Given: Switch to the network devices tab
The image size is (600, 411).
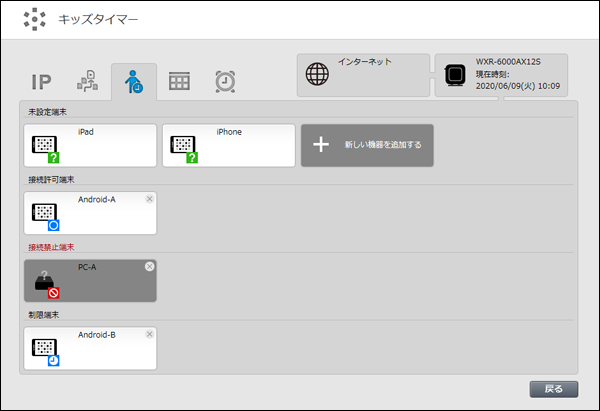Looking at the screenshot, I should point(88,81).
